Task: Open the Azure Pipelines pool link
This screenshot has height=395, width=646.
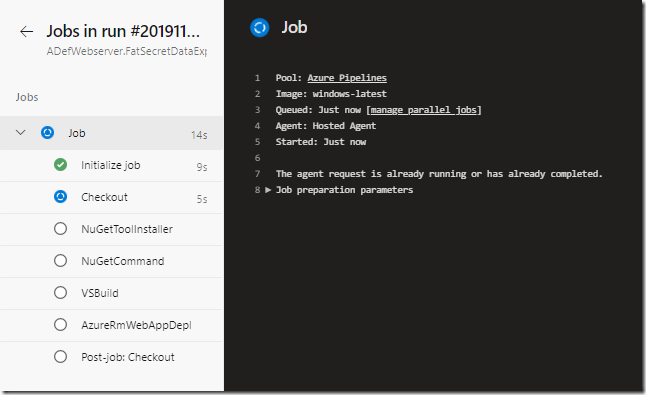Action: 347,78
